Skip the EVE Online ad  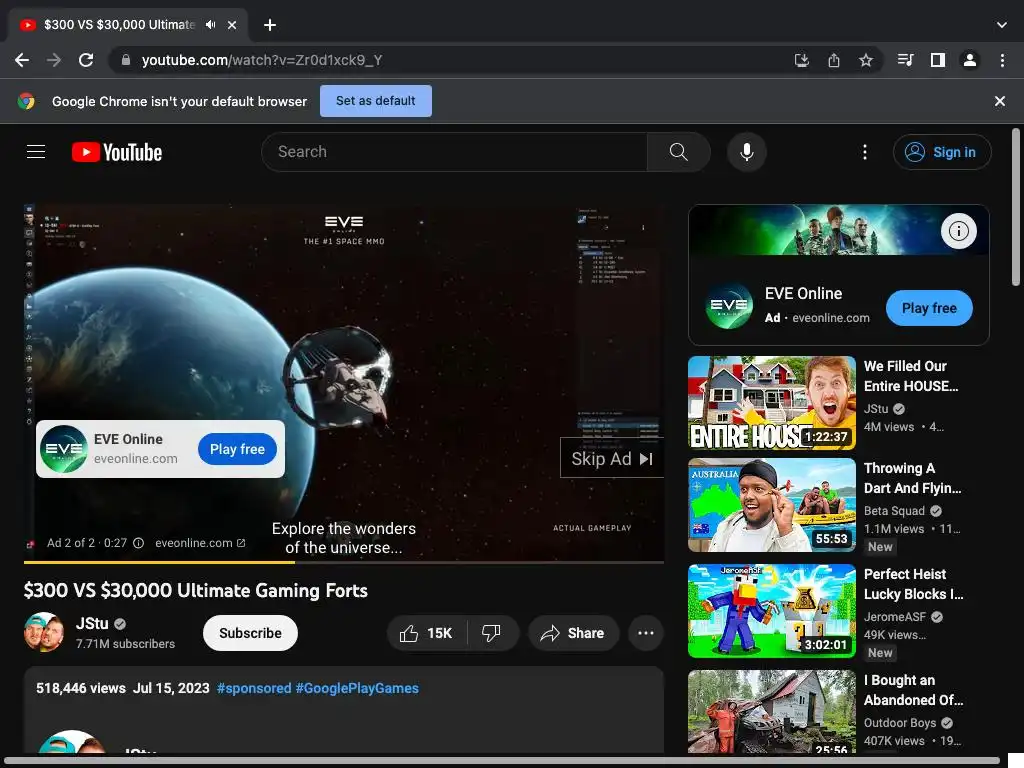coord(612,459)
